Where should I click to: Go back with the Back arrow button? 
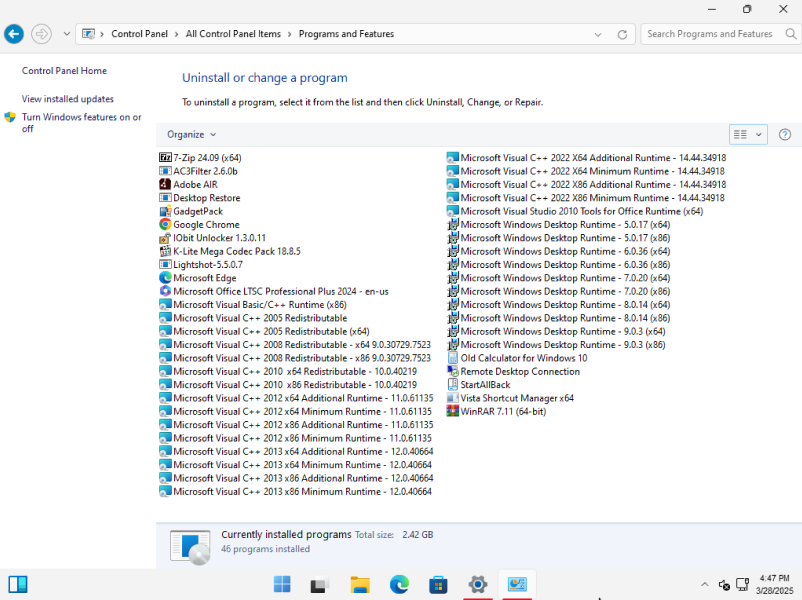pyautogui.click(x=14, y=34)
